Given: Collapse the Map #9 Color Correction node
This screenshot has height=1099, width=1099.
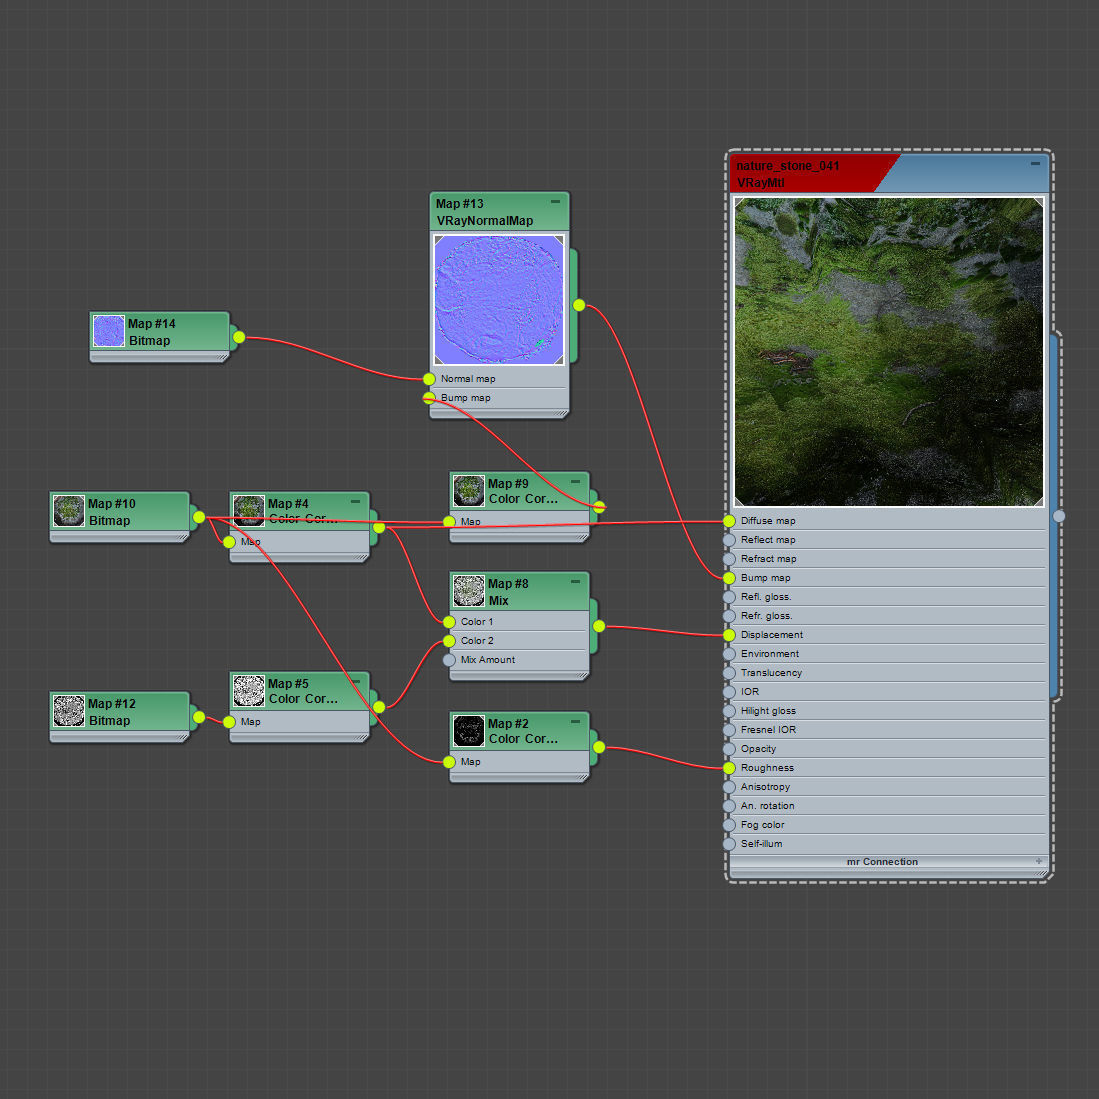Looking at the screenshot, I should point(575,482).
